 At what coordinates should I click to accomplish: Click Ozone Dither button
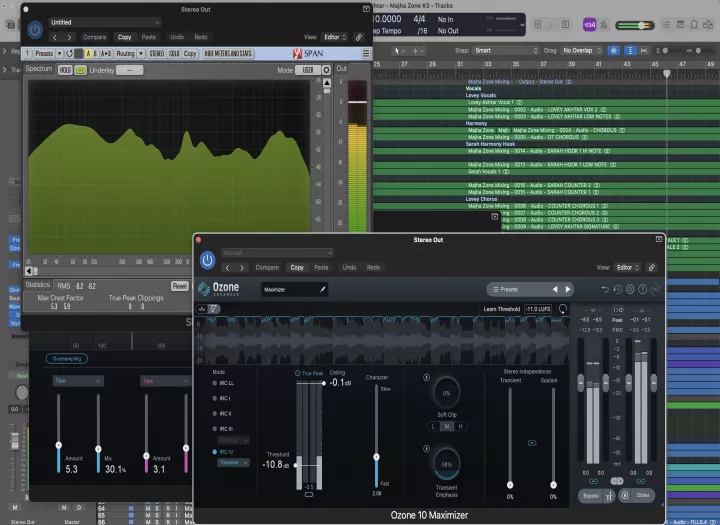[x=643, y=495]
